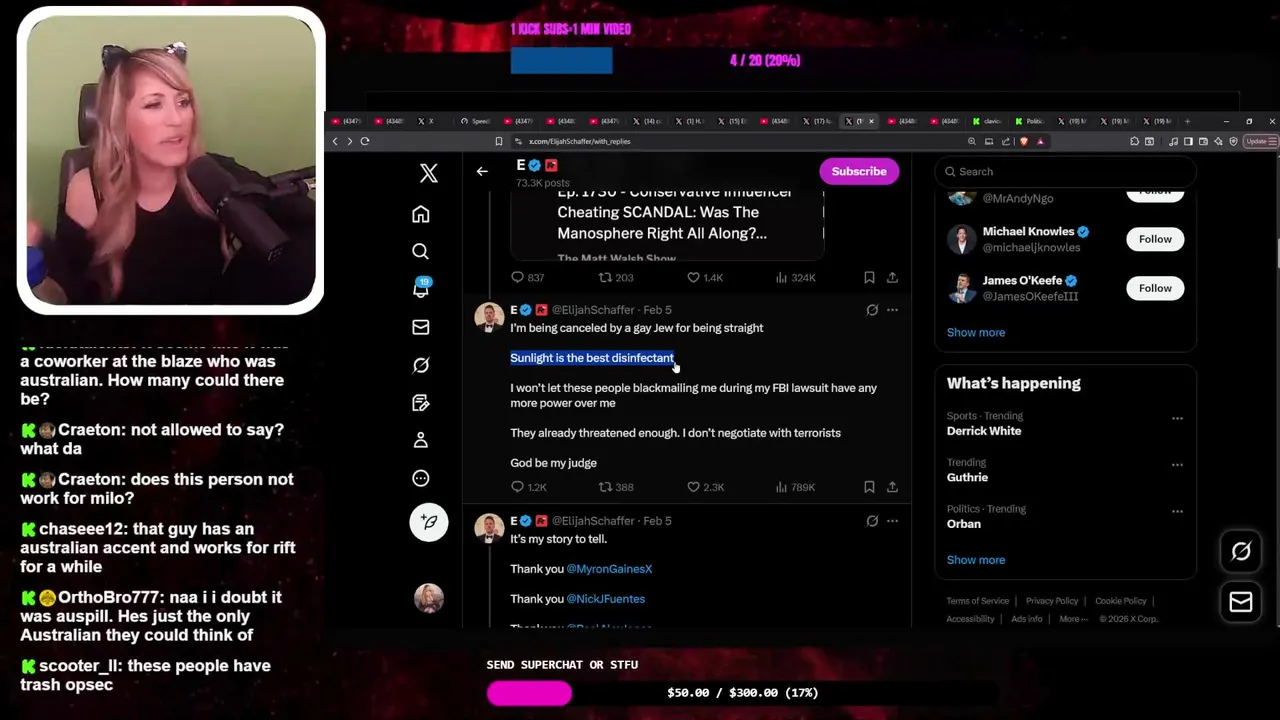Image resolution: width=1280 pixels, height=720 pixels.
Task: Open the Terms of Service link
Action: coord(978,601)
